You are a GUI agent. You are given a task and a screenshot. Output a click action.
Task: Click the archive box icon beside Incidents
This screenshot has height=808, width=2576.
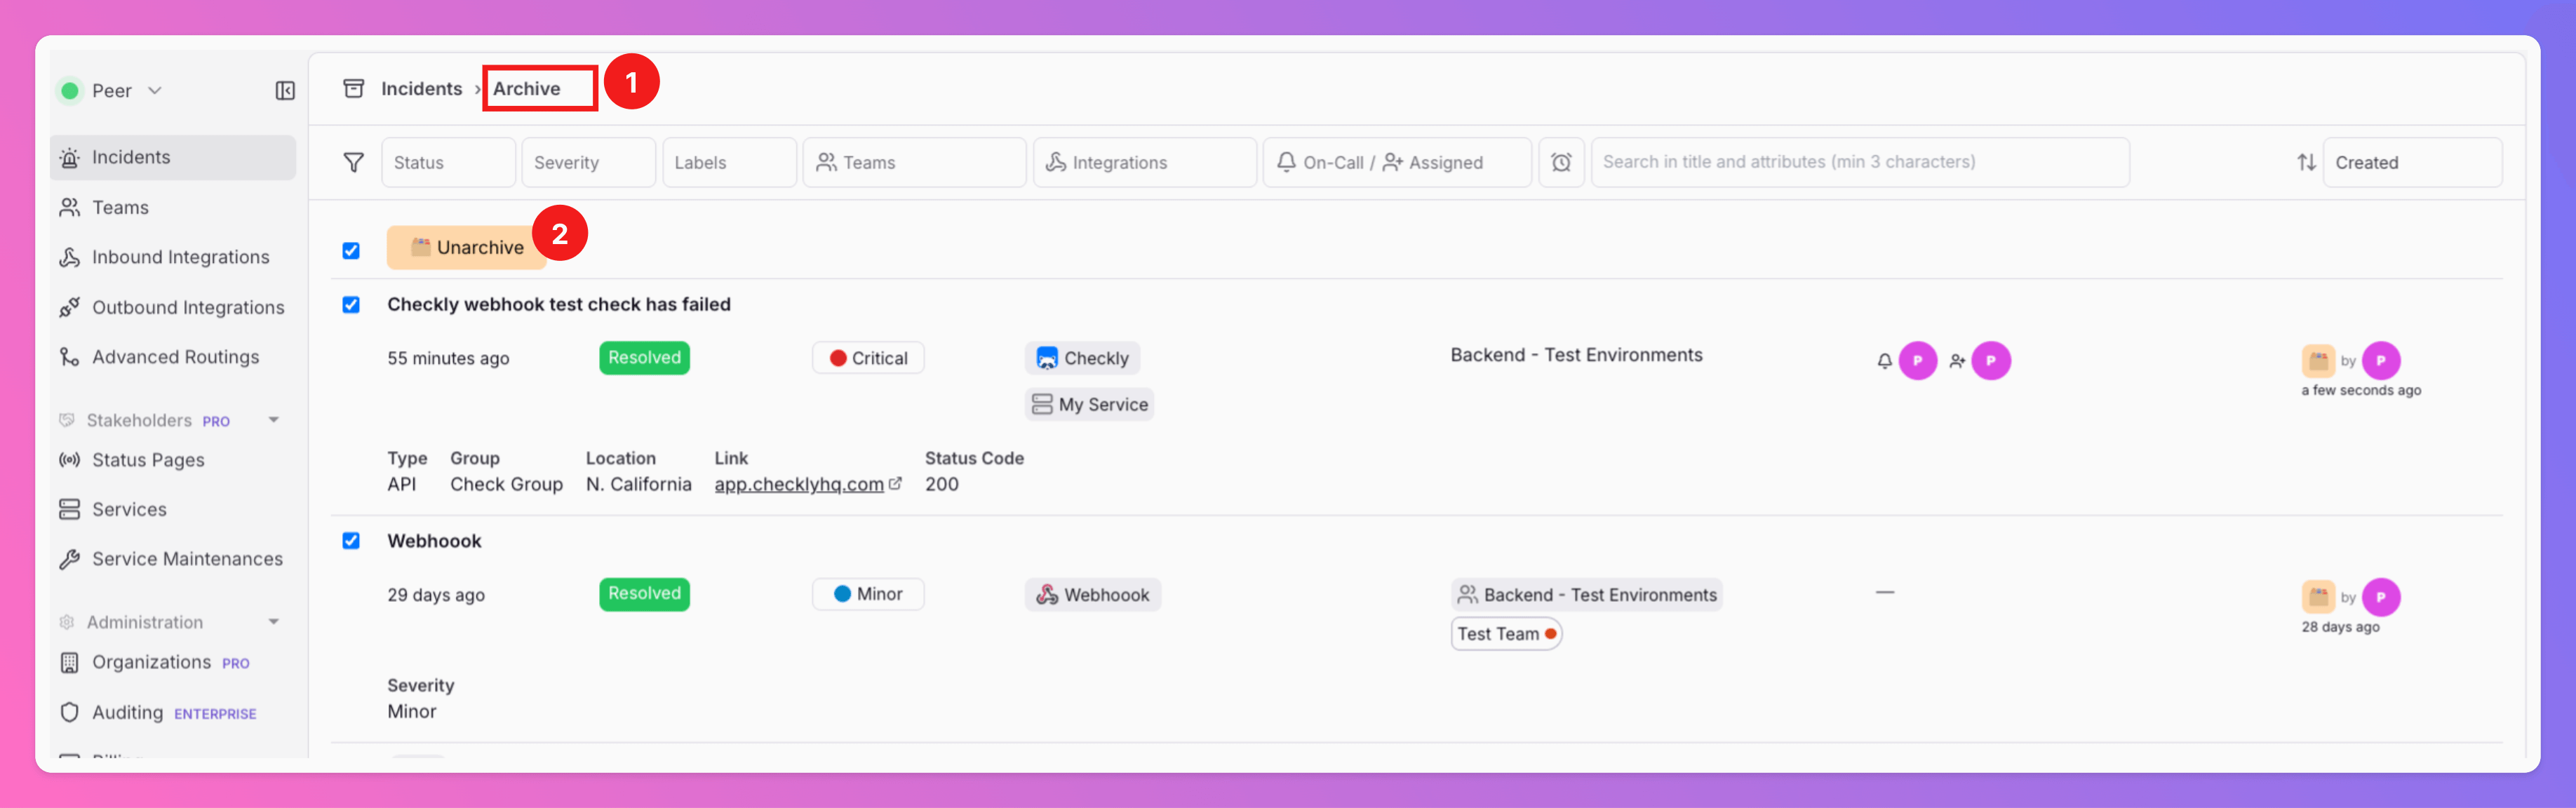click(353, 89)
